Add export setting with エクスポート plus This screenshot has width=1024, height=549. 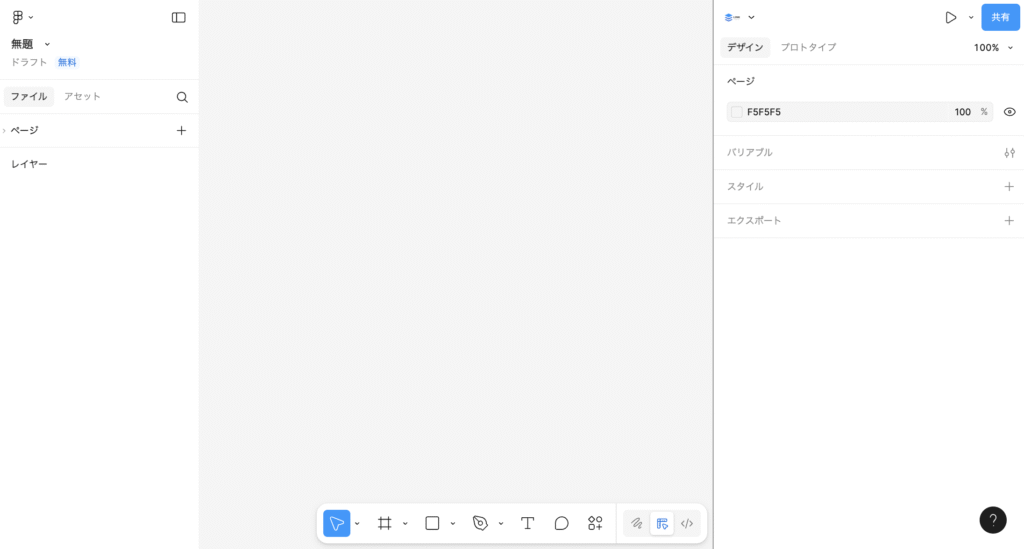[1010, 221]
